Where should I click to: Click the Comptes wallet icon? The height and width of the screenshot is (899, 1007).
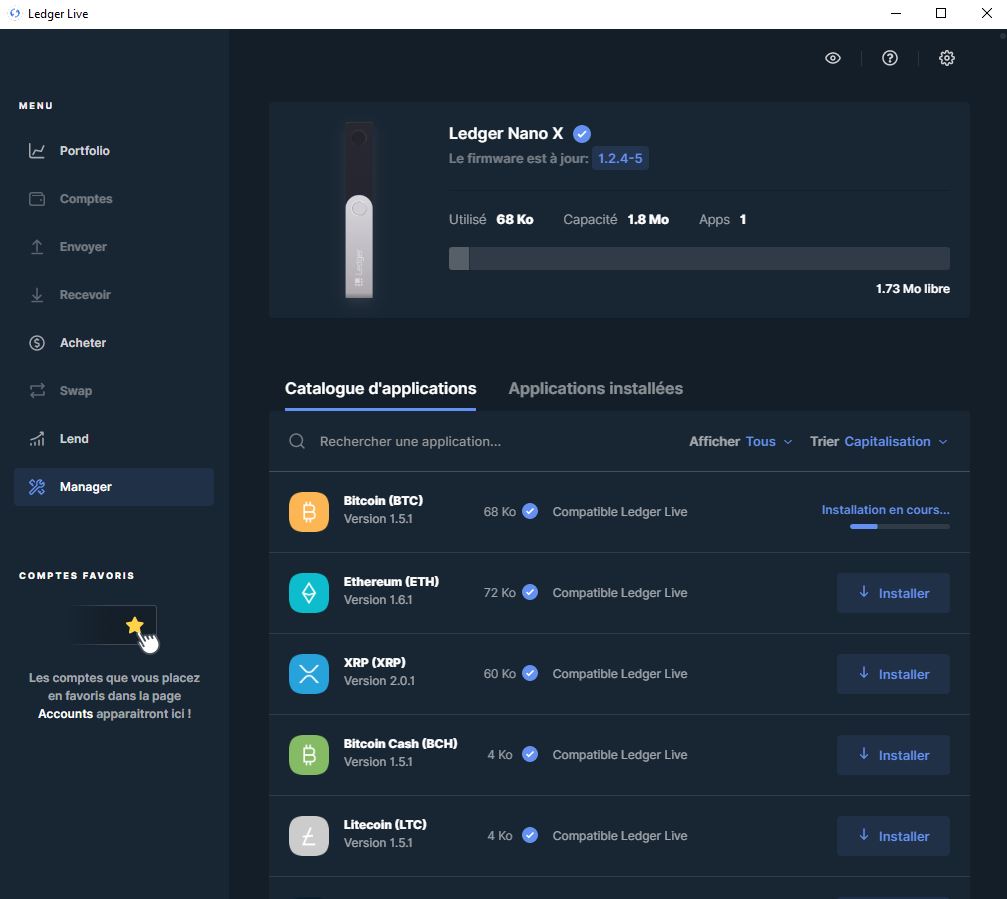pos(37,199)
